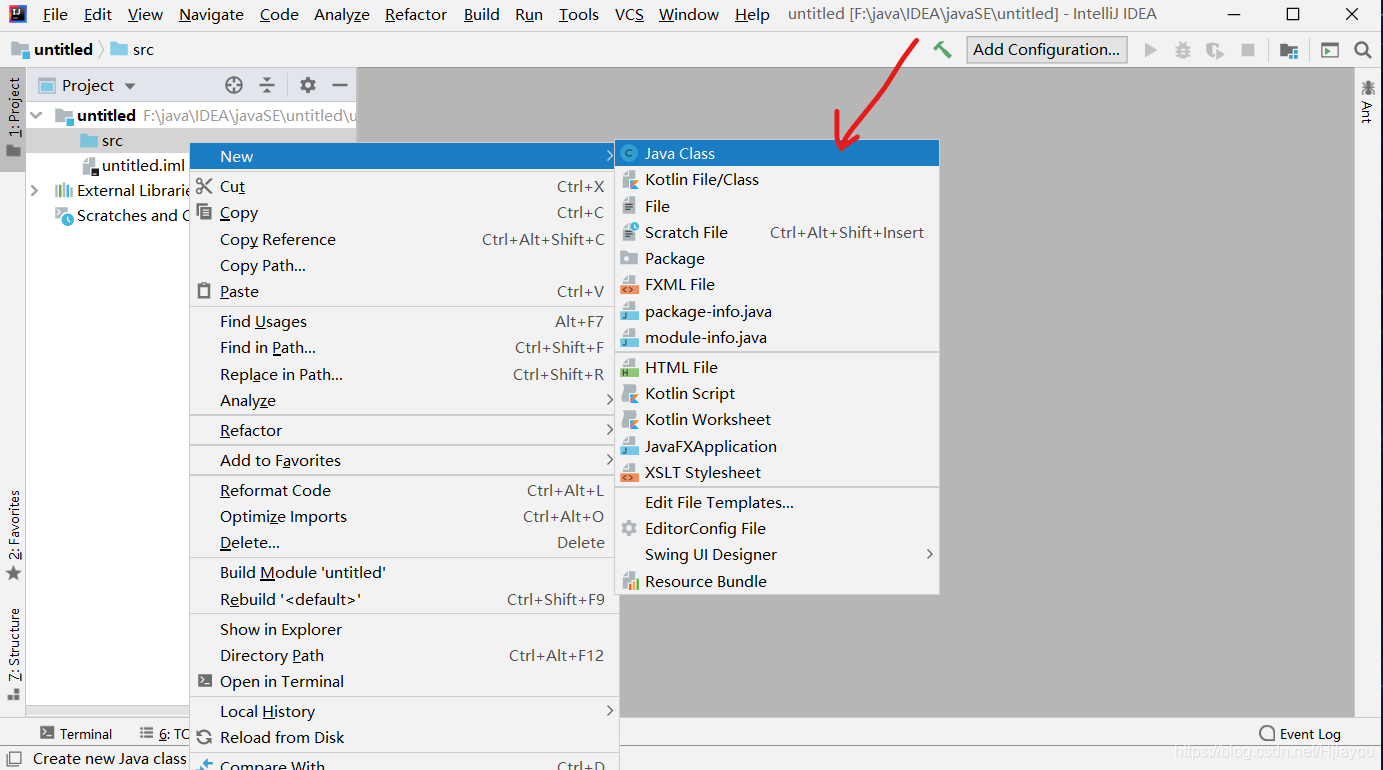Expand Local History submenu

(x=609, y=711)
